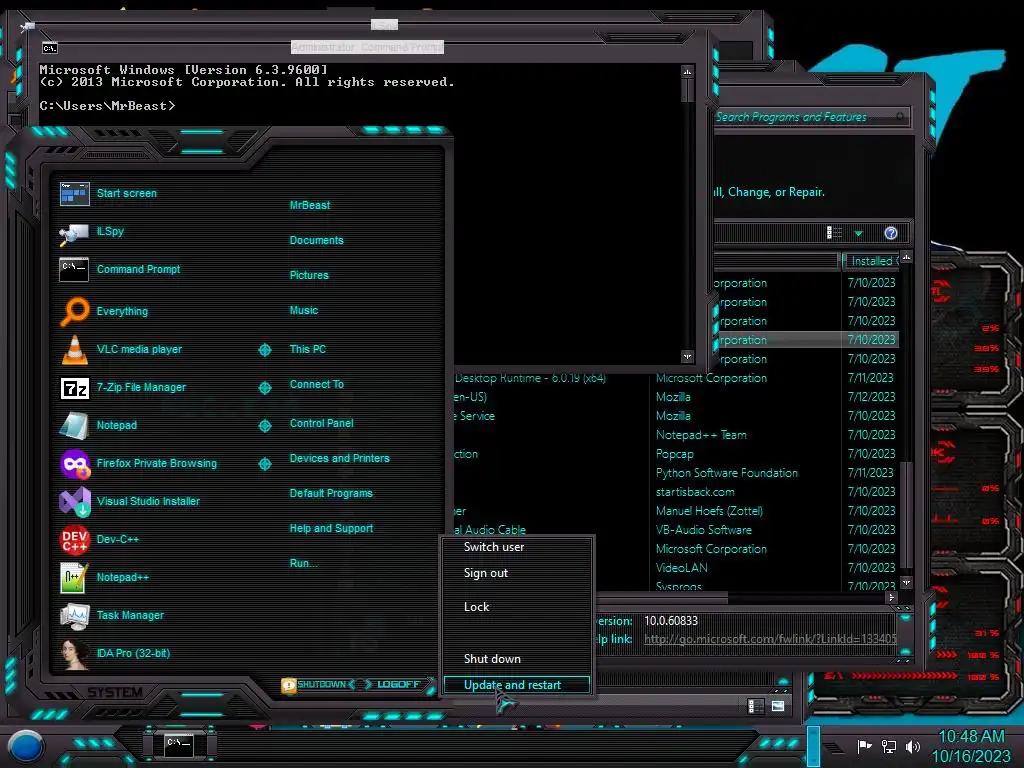Open Help and Support link
Screen dimensions: 1024x768
pyautogui.click(x=331, y=528)
